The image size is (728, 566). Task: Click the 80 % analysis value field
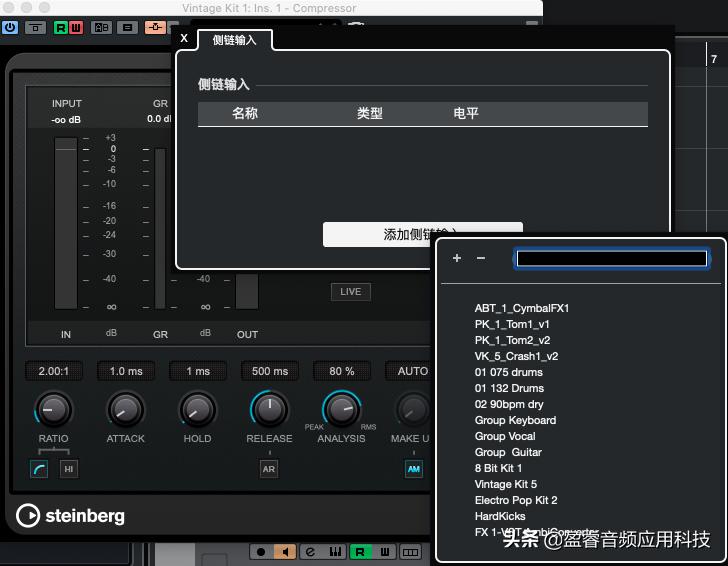point(342,371)
